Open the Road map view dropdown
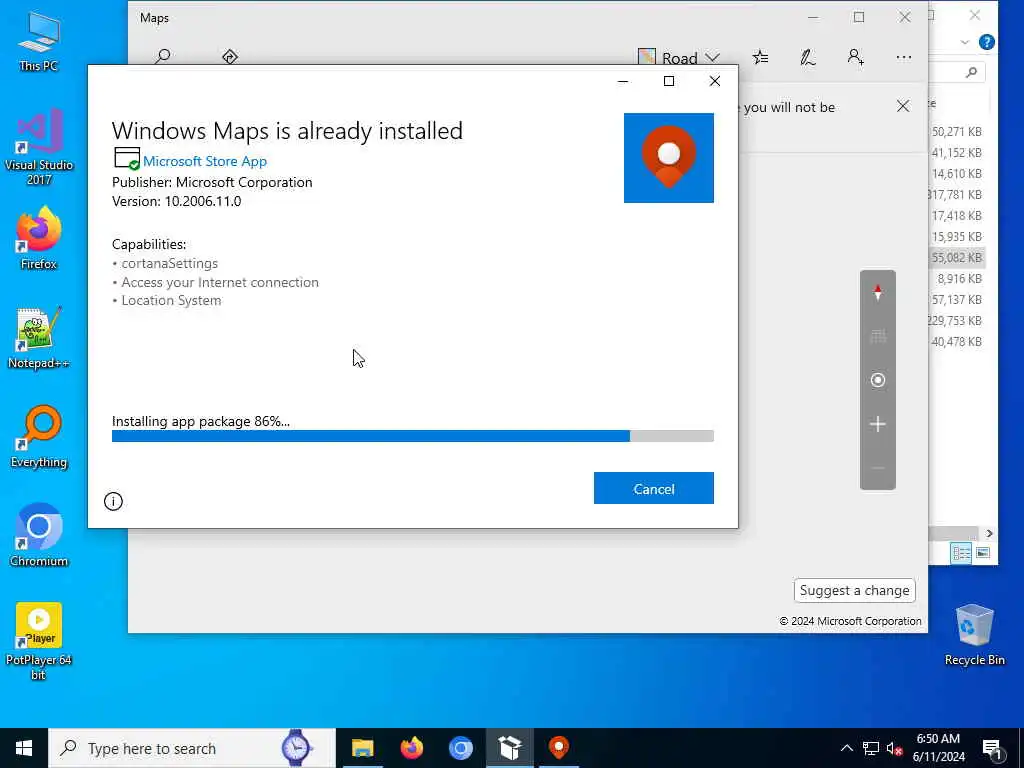This screenshot has width=1024, height=768. [679, 58]
